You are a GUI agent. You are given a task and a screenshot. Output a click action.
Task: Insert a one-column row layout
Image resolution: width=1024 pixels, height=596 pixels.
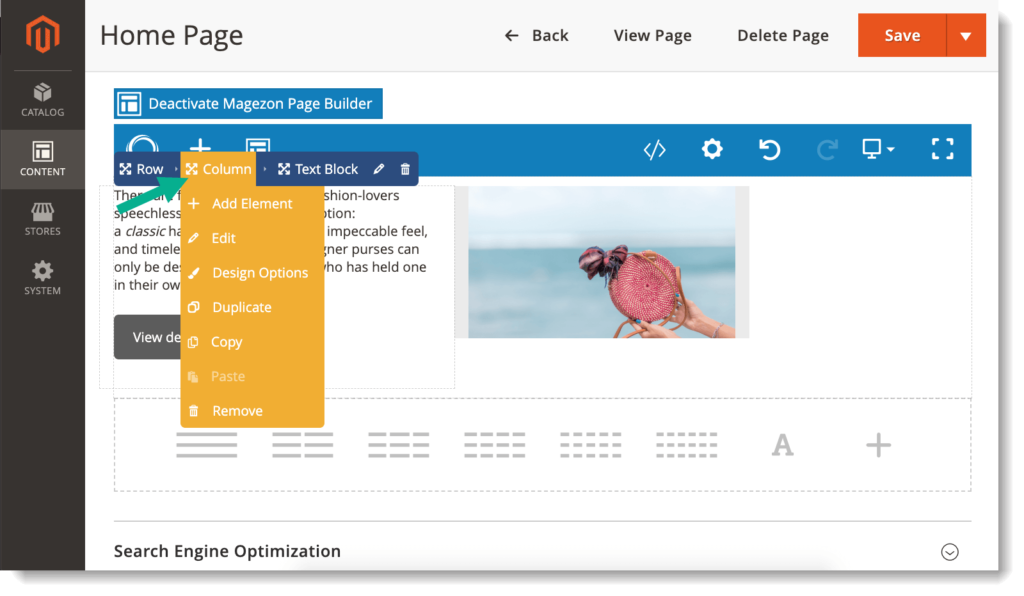[x=206, y=445]
